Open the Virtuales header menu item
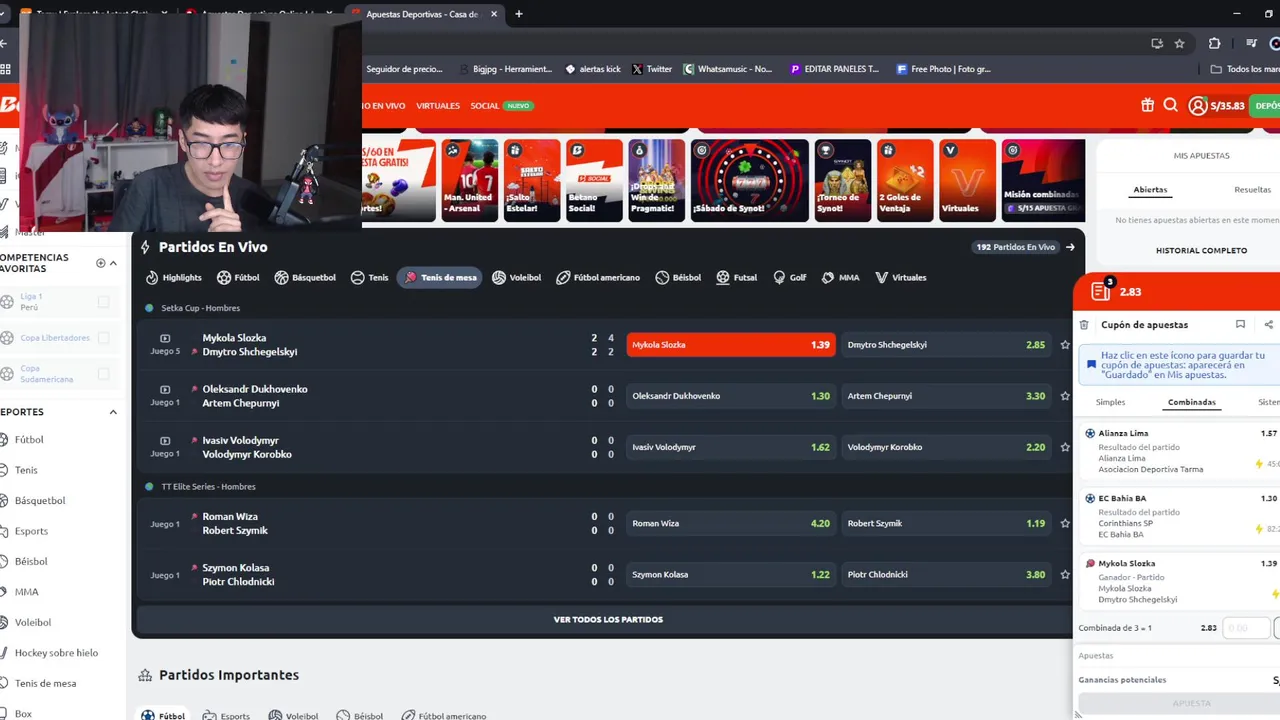This screenshot has height=720, width=1280. click(438, 105)
